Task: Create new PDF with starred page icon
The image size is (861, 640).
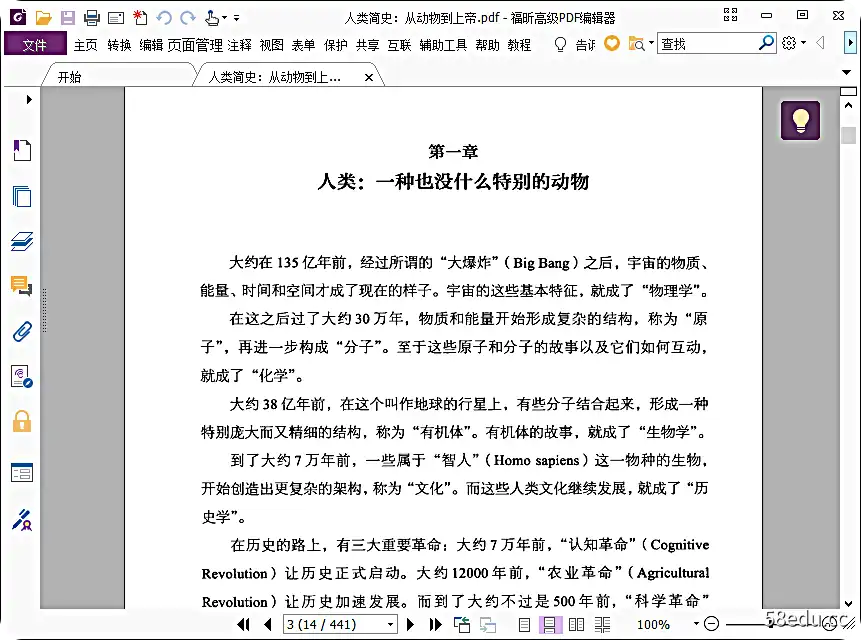Action: 141,18
